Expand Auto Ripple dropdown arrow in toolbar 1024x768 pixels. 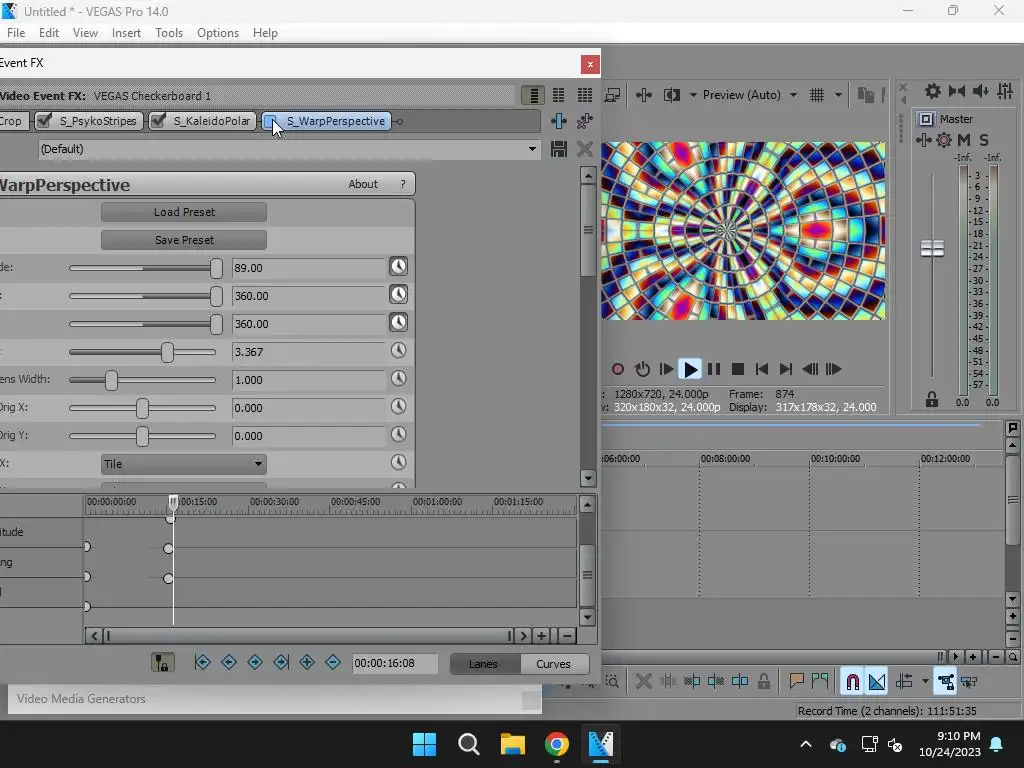click(925, 682)
